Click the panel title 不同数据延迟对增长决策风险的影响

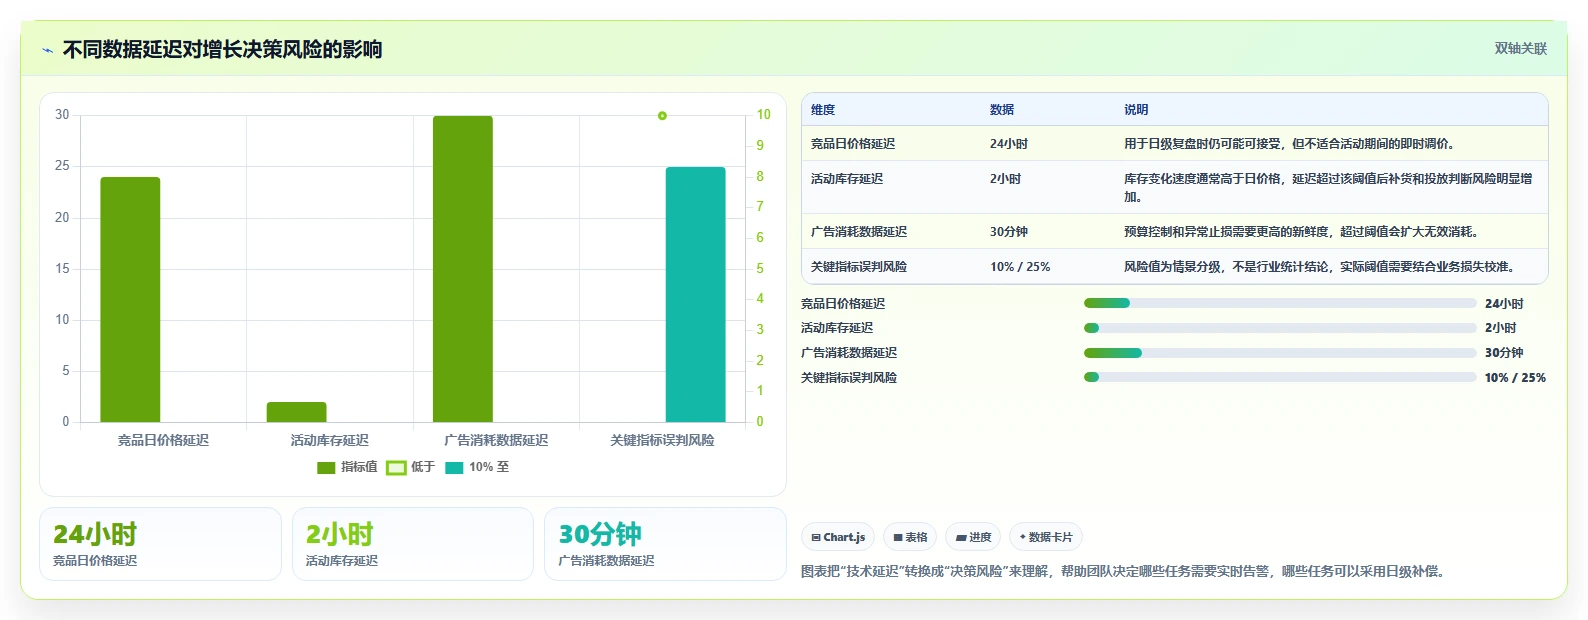pyautogui.click(x=222, y=50)
